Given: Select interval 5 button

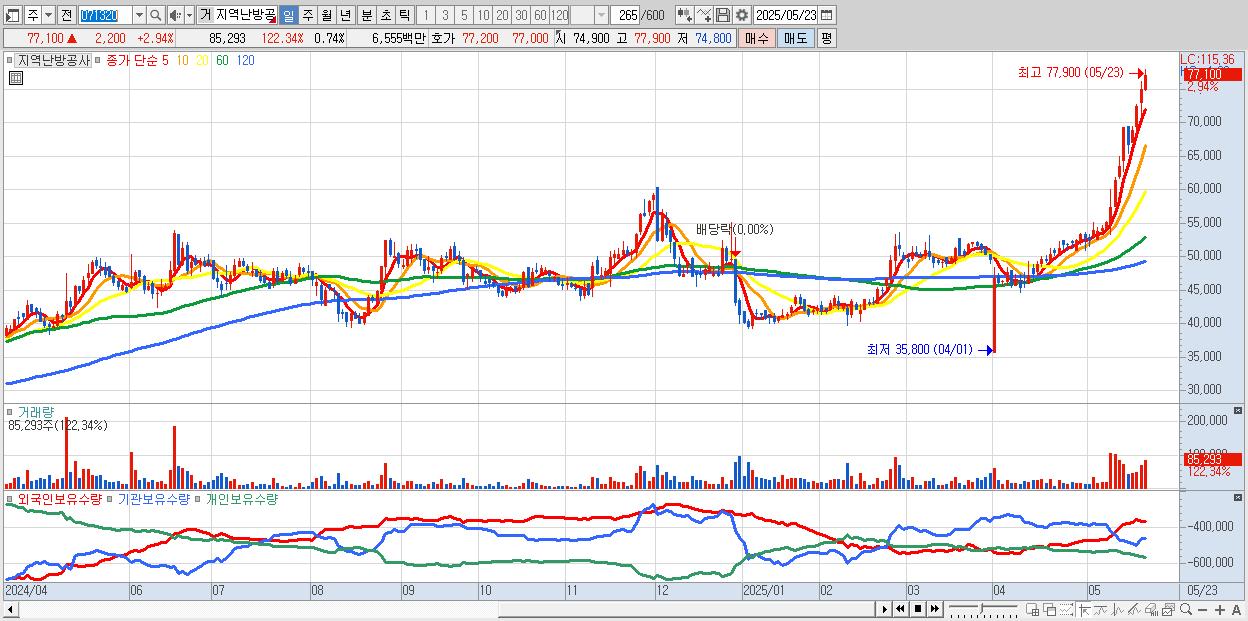Looking at the screenshot, I should [x=464, y=15].
